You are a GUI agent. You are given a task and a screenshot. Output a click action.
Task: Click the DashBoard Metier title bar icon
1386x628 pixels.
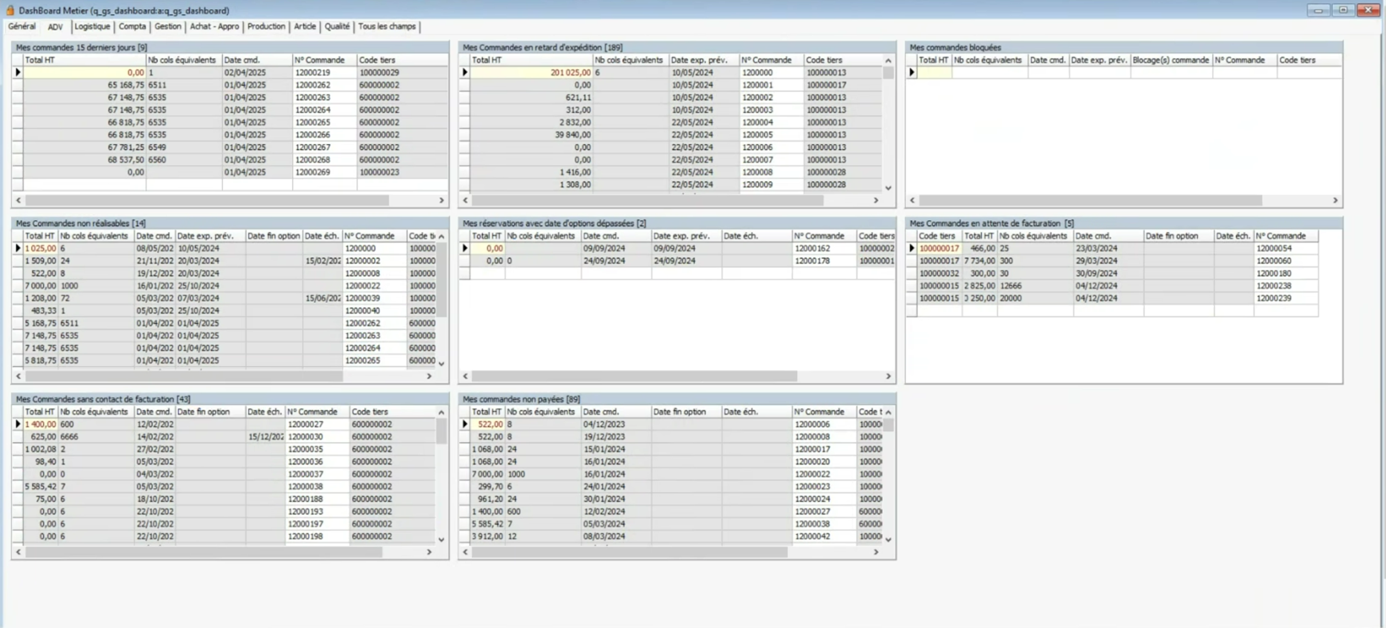(10, 10)
